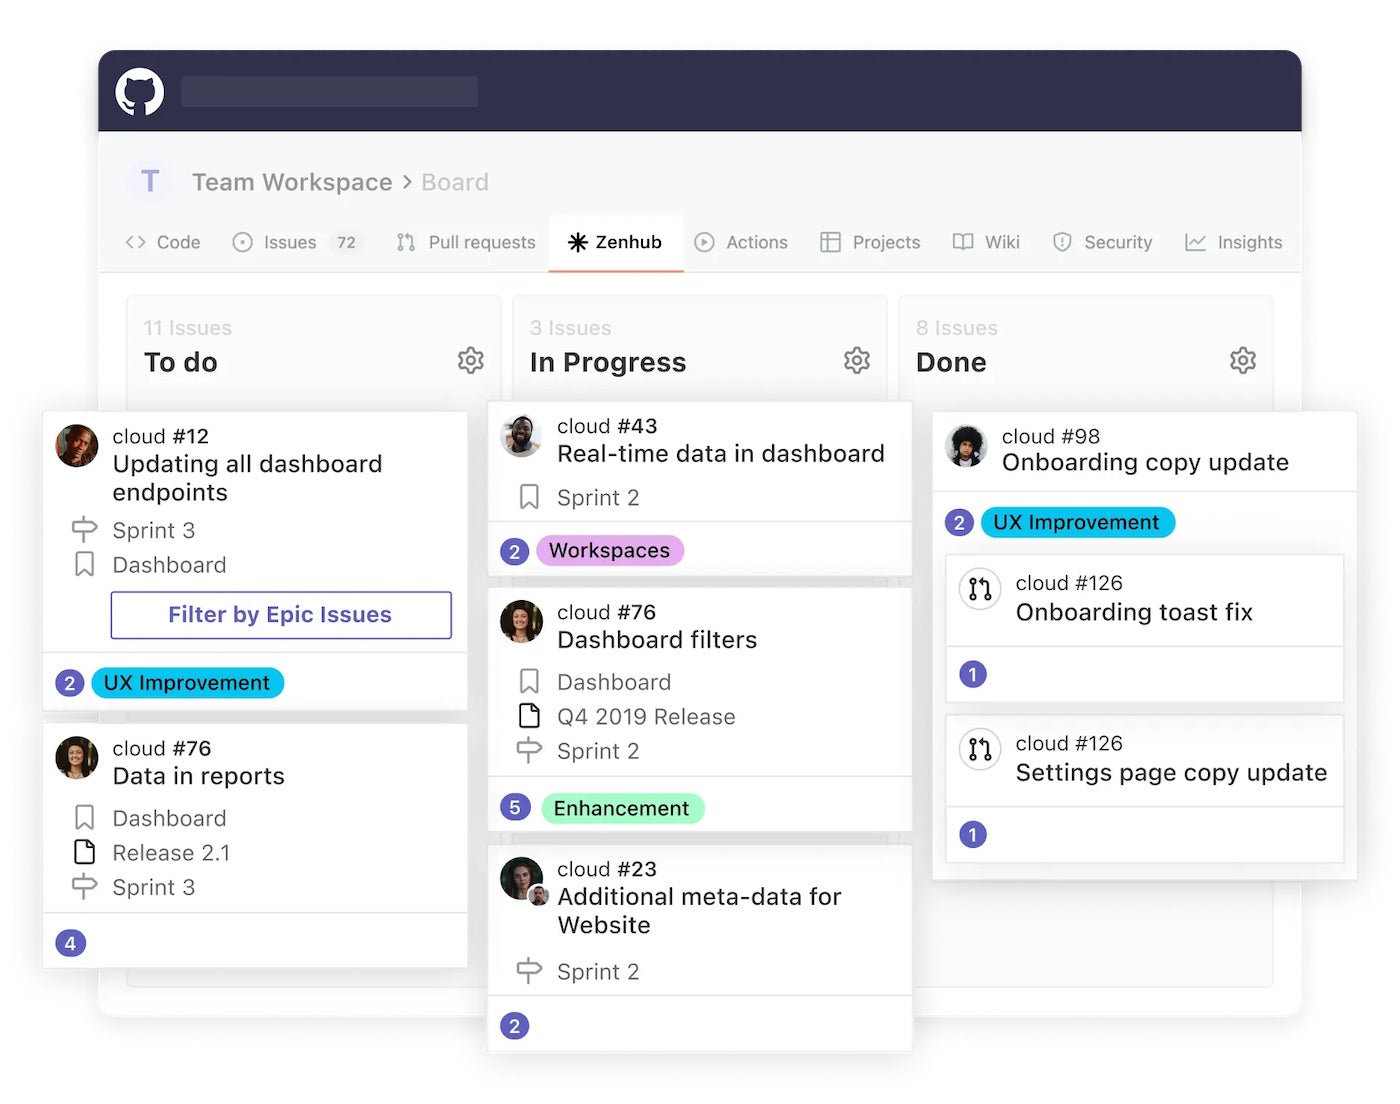Click the In Progress column title
Viewport: 1400px width, 1104px height.
[x=608, y=362]
